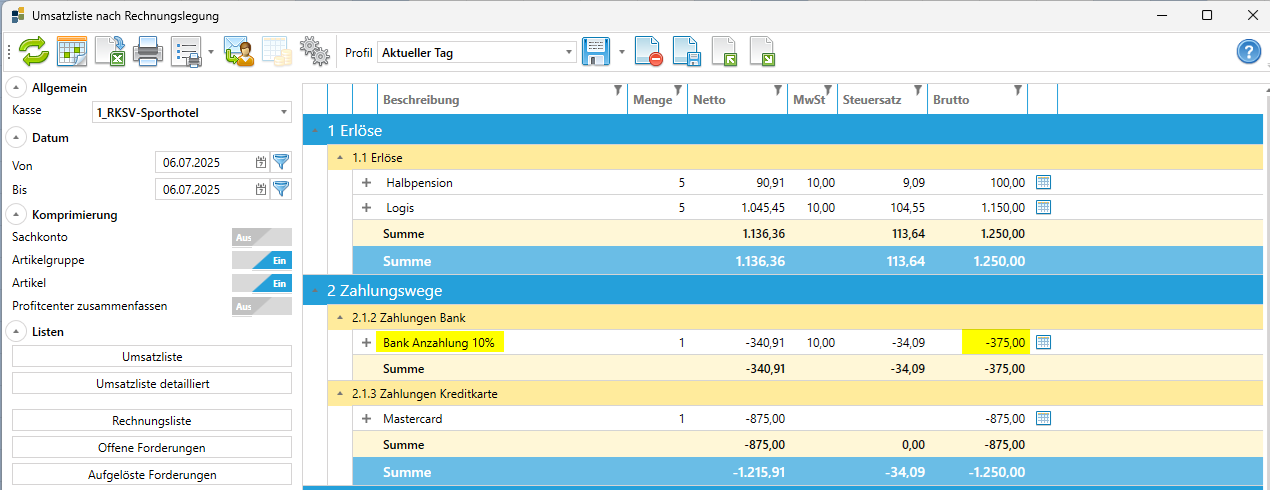Click the Offene Forderungen button
This screenshot has width=1270, height=490.
point(152,447)
